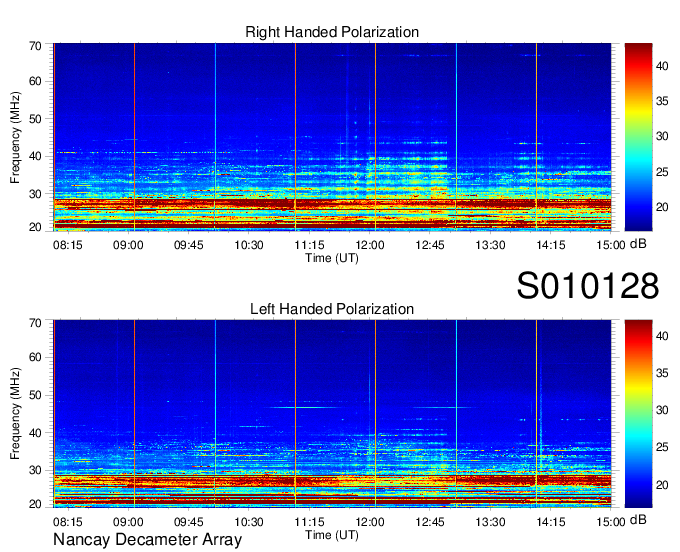Click the 'Left Handed Polarization' title
Viewport: 680px width, 552px height.
332,309
